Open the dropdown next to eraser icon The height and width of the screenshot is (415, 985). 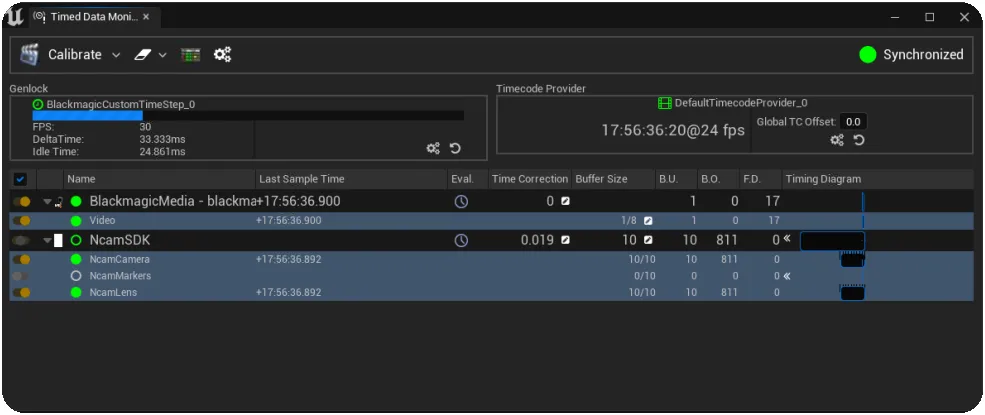tap(163, 55)
